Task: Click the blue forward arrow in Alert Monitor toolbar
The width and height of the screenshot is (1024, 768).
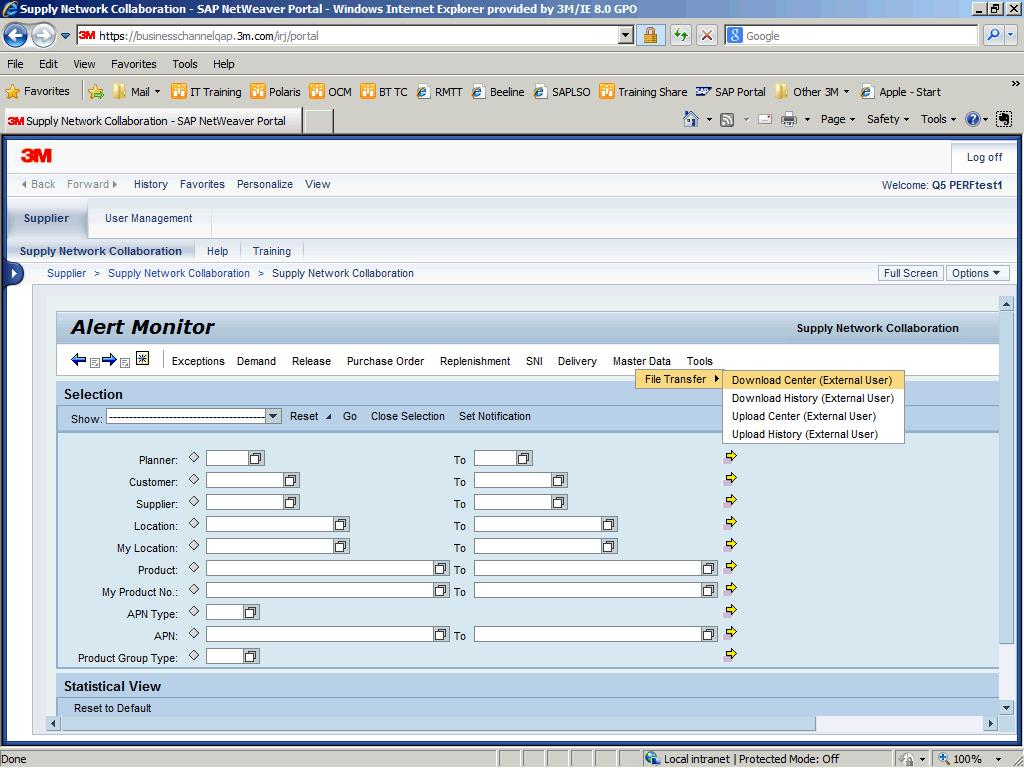Action: [109, 359]
